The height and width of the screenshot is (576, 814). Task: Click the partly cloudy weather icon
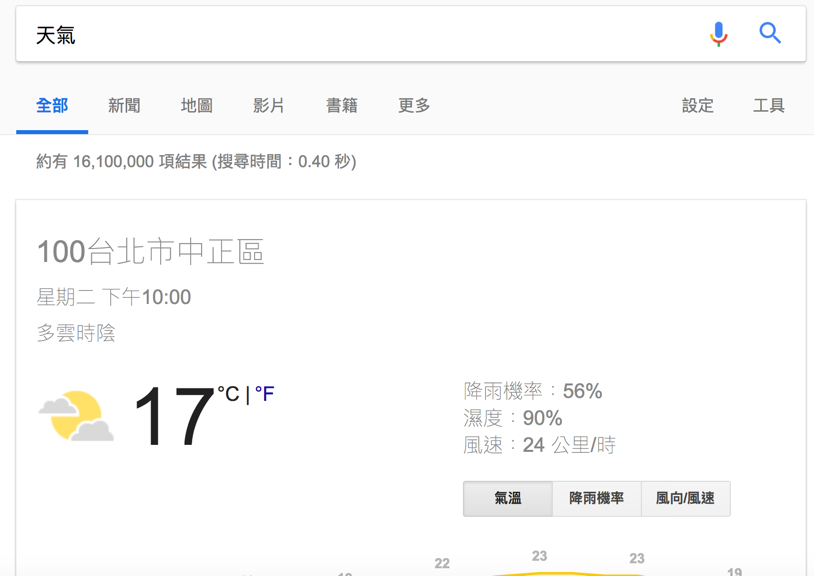tap(76, 416)
